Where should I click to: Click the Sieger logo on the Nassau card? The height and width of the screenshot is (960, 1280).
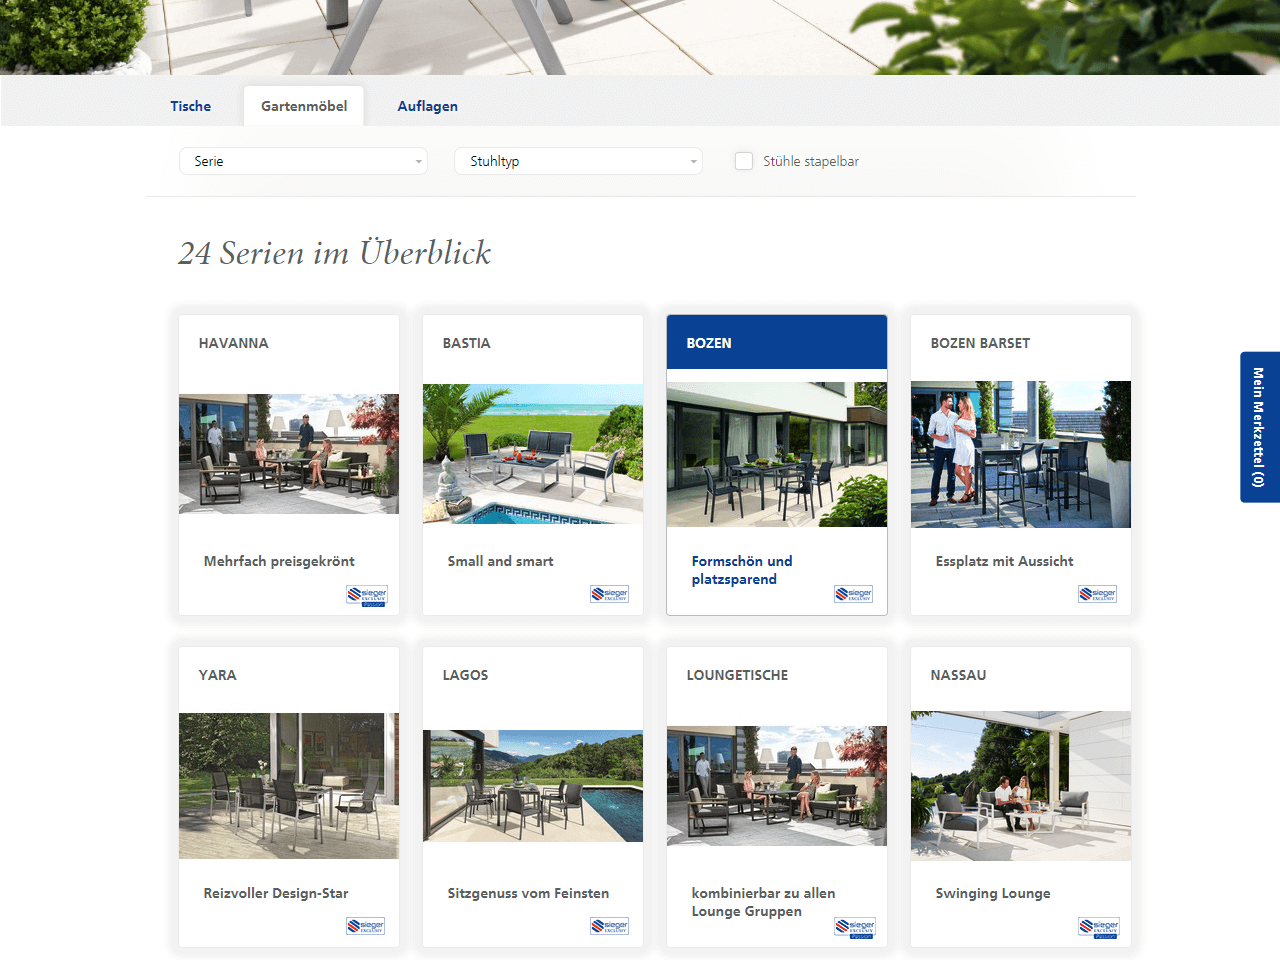click(x=1099, y=928)
